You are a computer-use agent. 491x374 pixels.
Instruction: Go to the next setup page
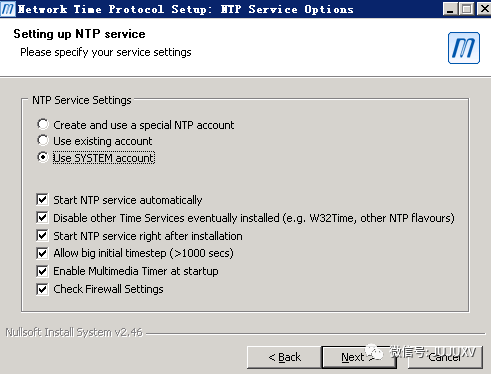coord(359,357)
